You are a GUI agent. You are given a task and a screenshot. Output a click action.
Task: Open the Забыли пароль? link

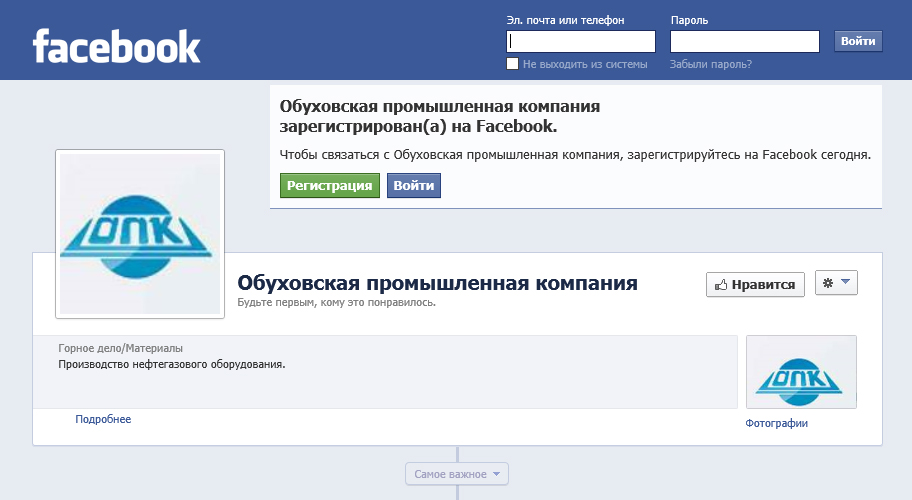711,64
